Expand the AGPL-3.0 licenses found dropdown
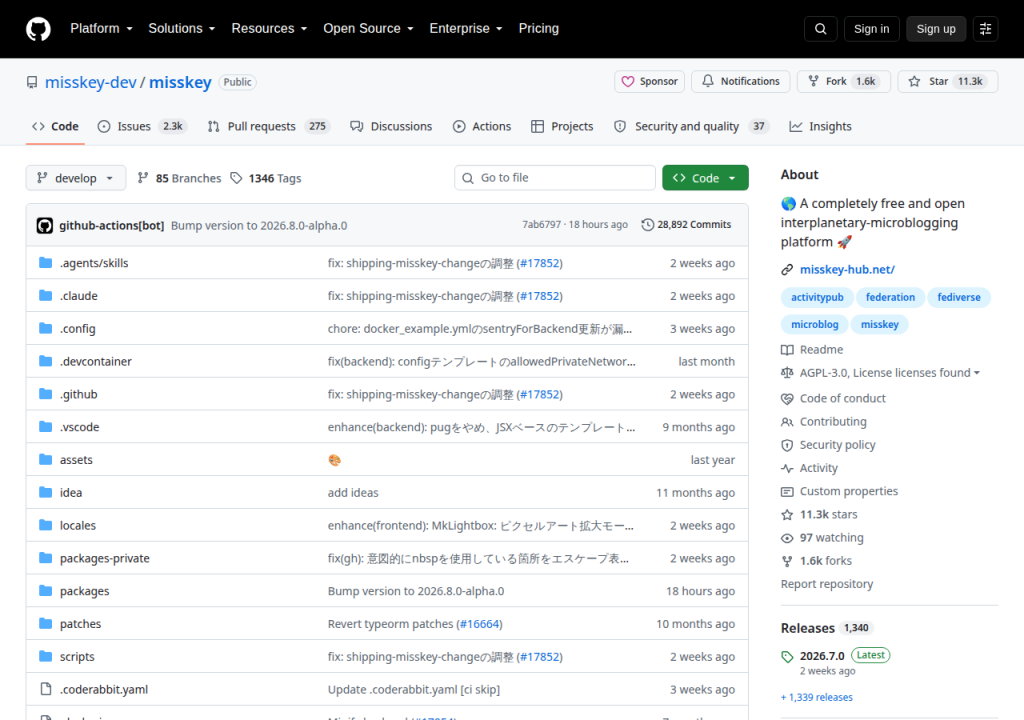1024x720 pixels. coord(889,372)
